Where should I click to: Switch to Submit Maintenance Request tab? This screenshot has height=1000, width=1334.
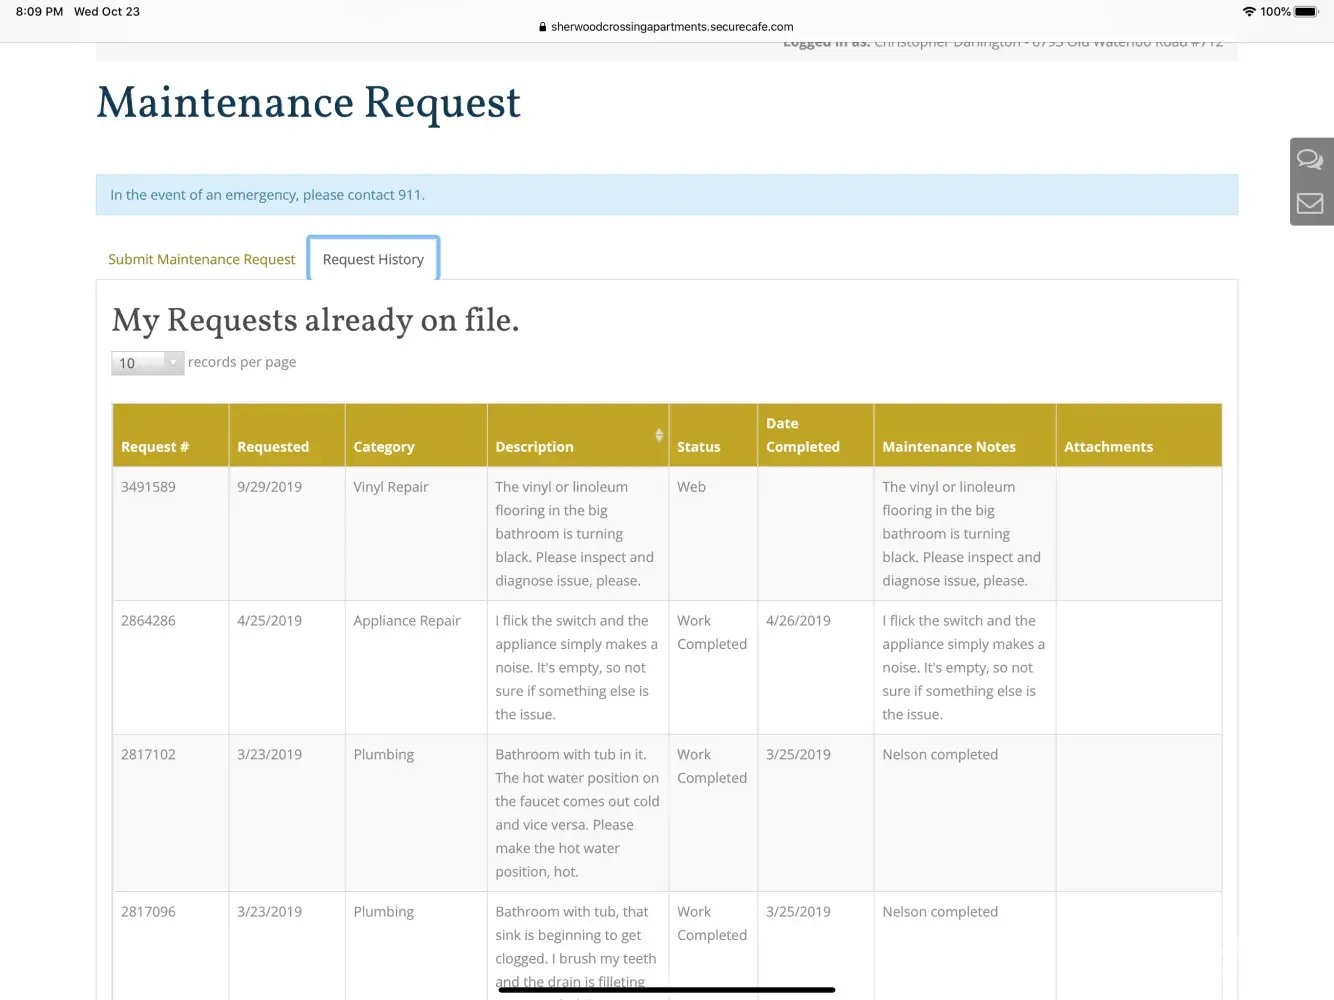point(202,259)
